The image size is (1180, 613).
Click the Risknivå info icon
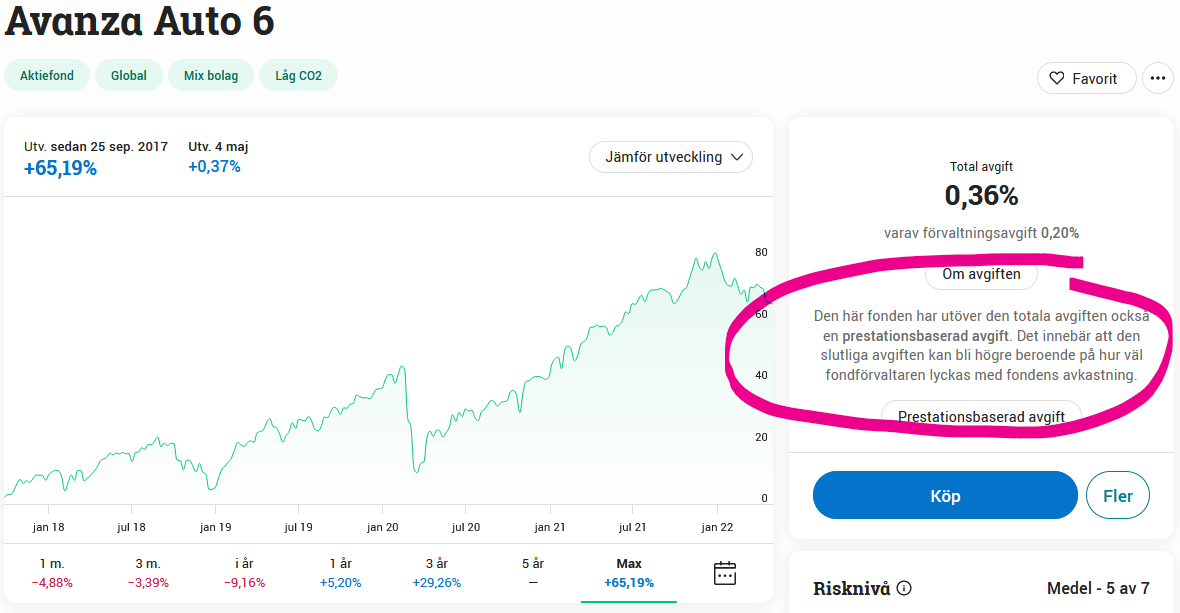click(904, 588)
